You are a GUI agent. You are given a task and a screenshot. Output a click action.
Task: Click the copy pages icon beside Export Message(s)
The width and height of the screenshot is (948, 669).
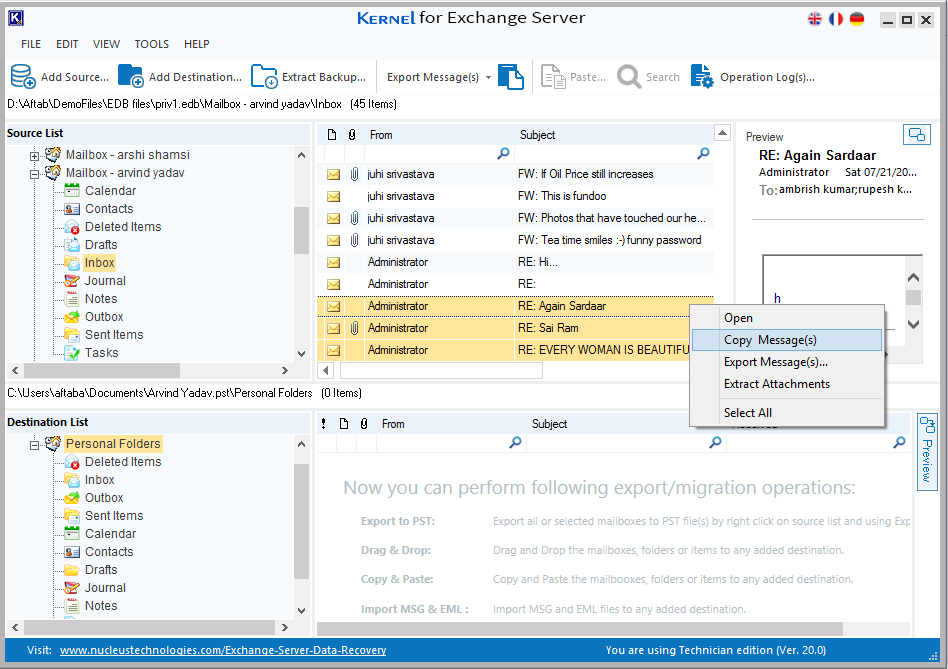tap(511, 77)
